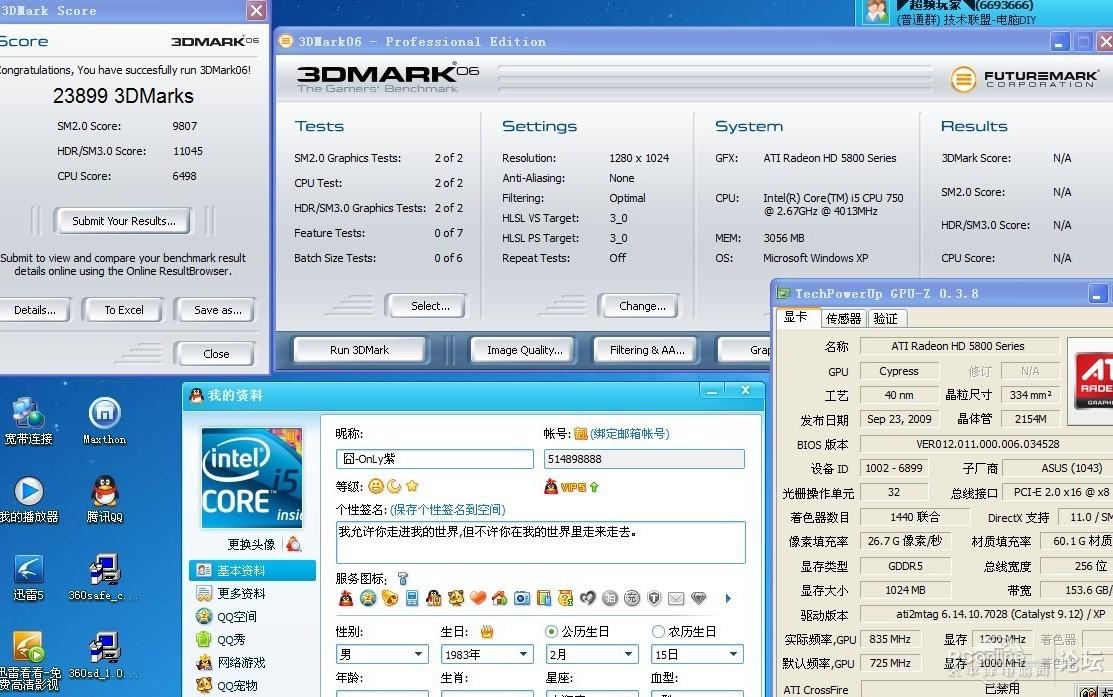Click the Intel Core i5 avatar image

pos(252,478)
